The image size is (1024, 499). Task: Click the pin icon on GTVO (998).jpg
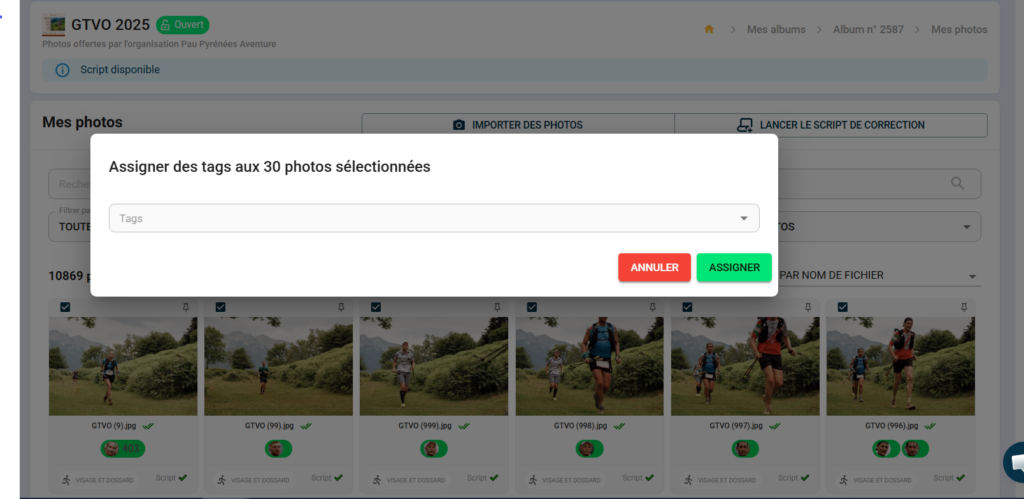pos(652,307)
